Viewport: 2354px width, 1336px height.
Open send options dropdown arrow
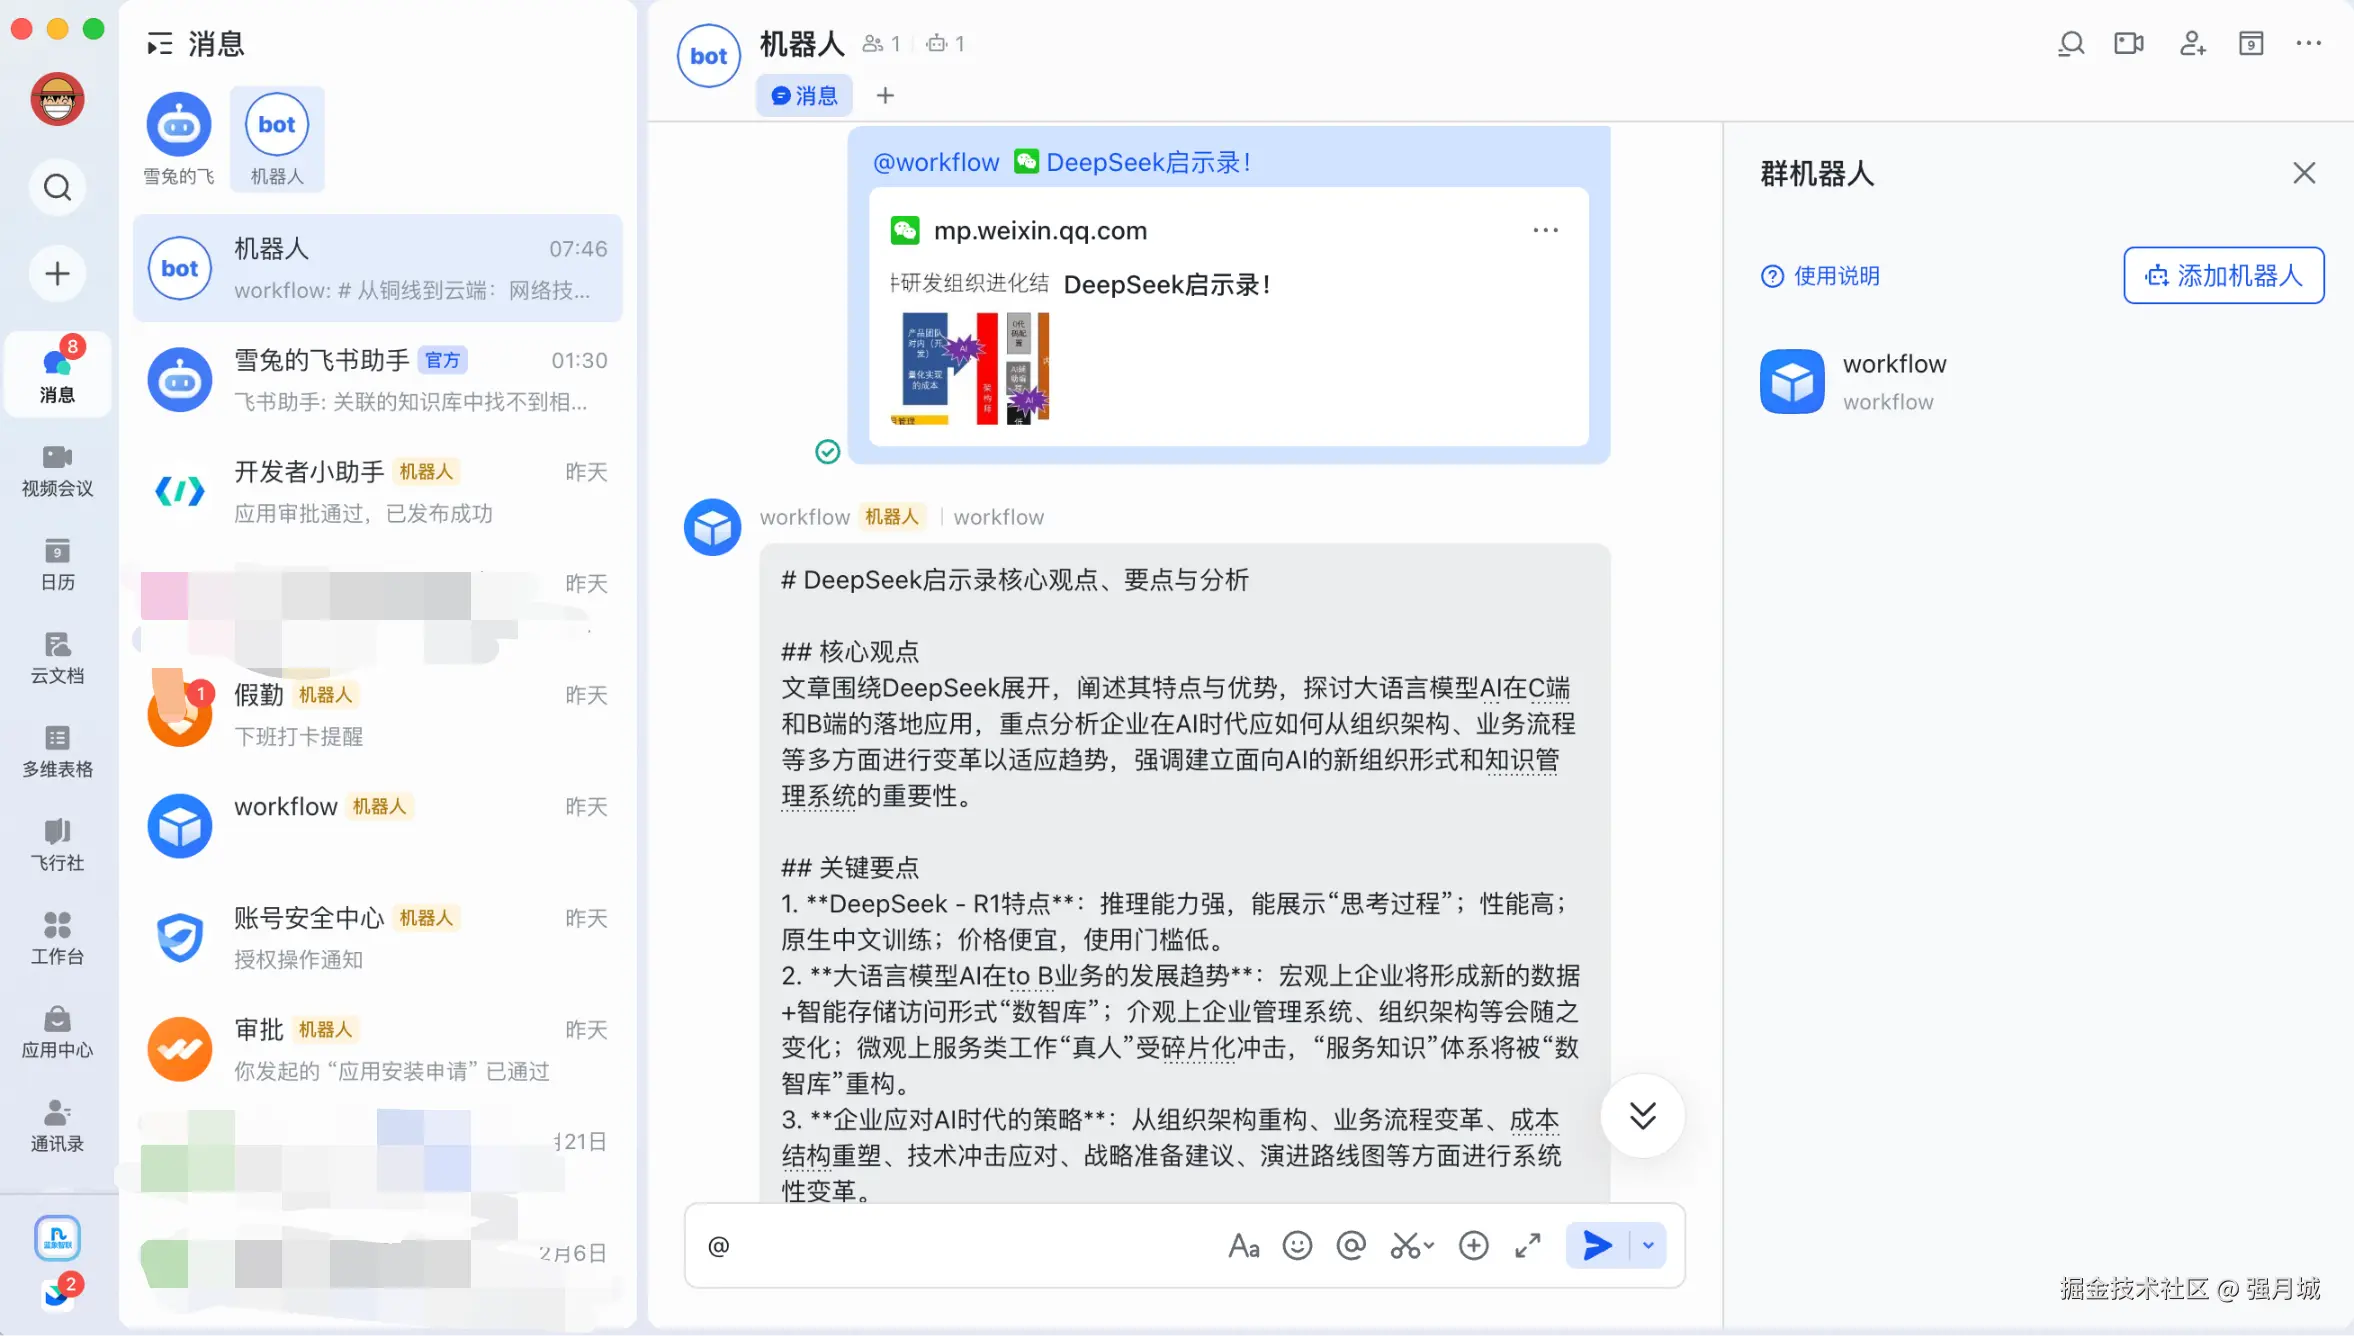[x=1648, y=1245]
